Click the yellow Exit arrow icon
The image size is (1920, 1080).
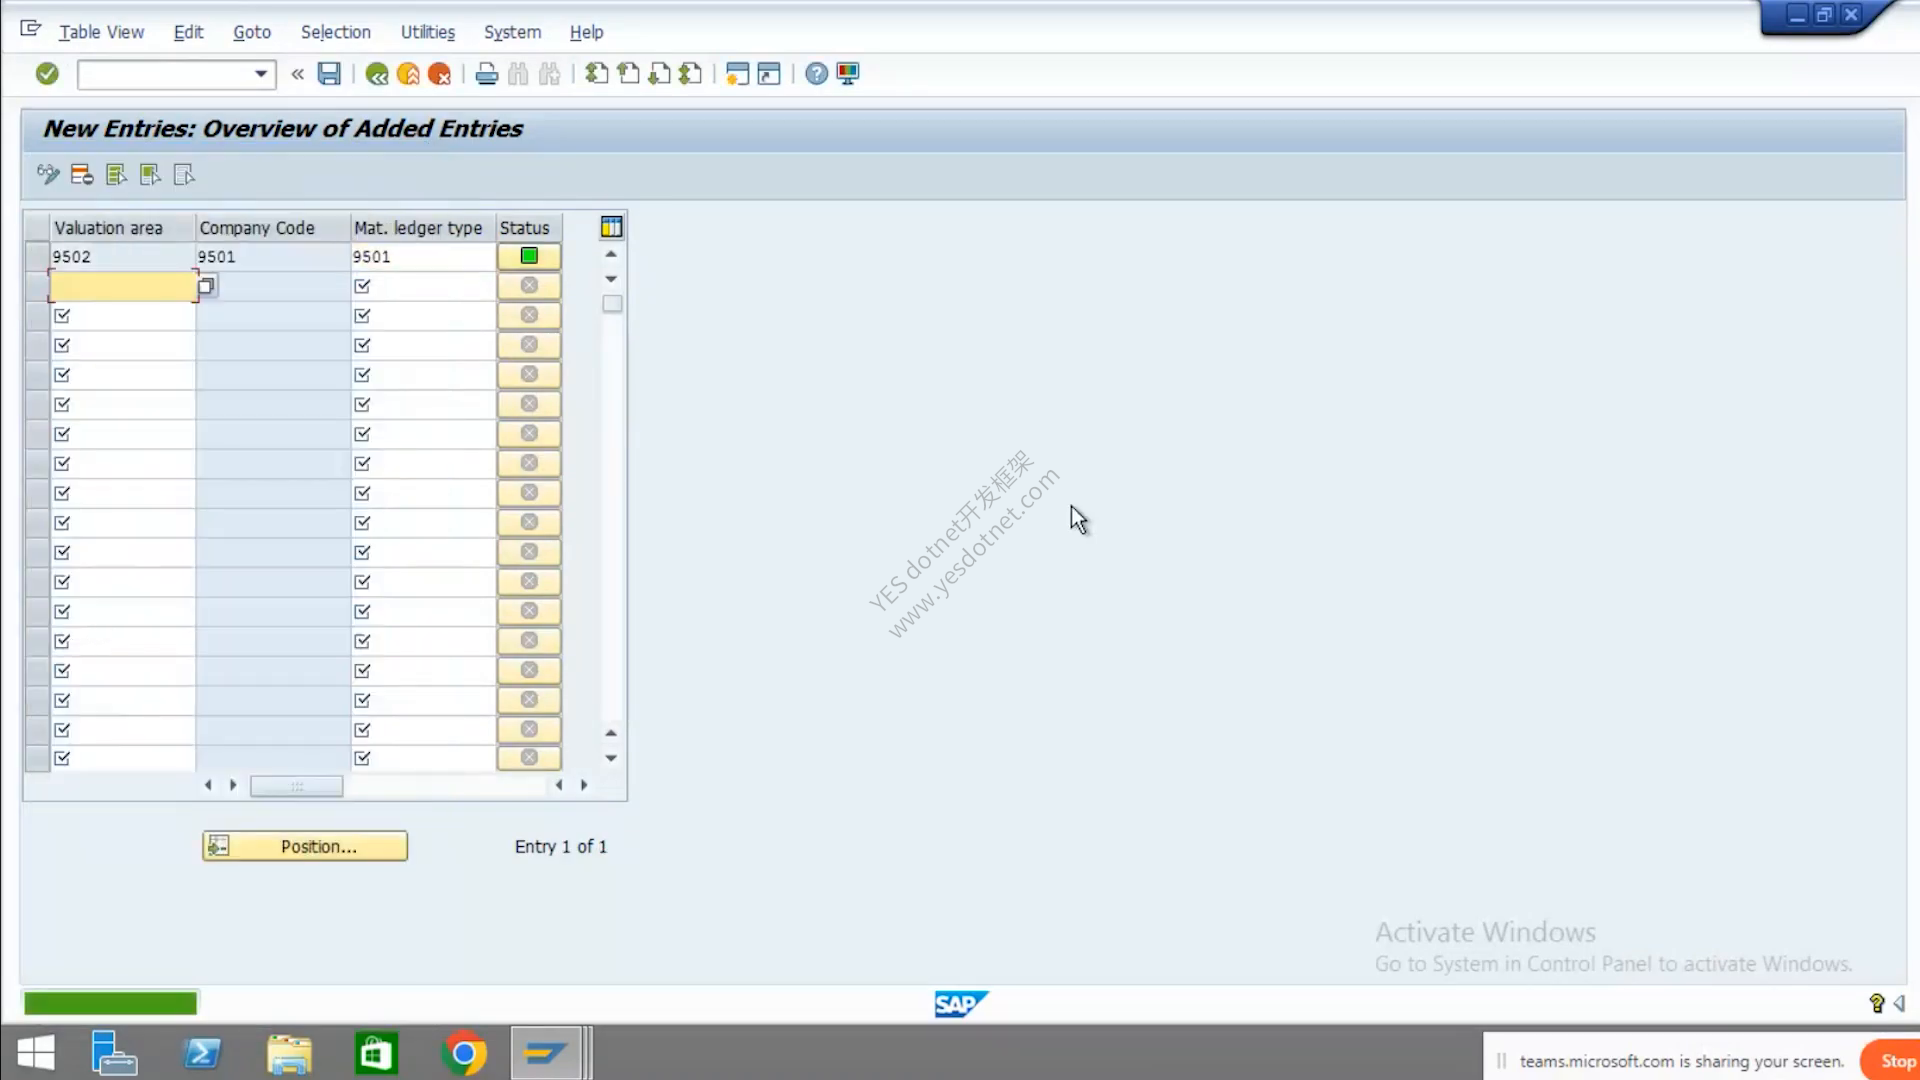(408, 74)
